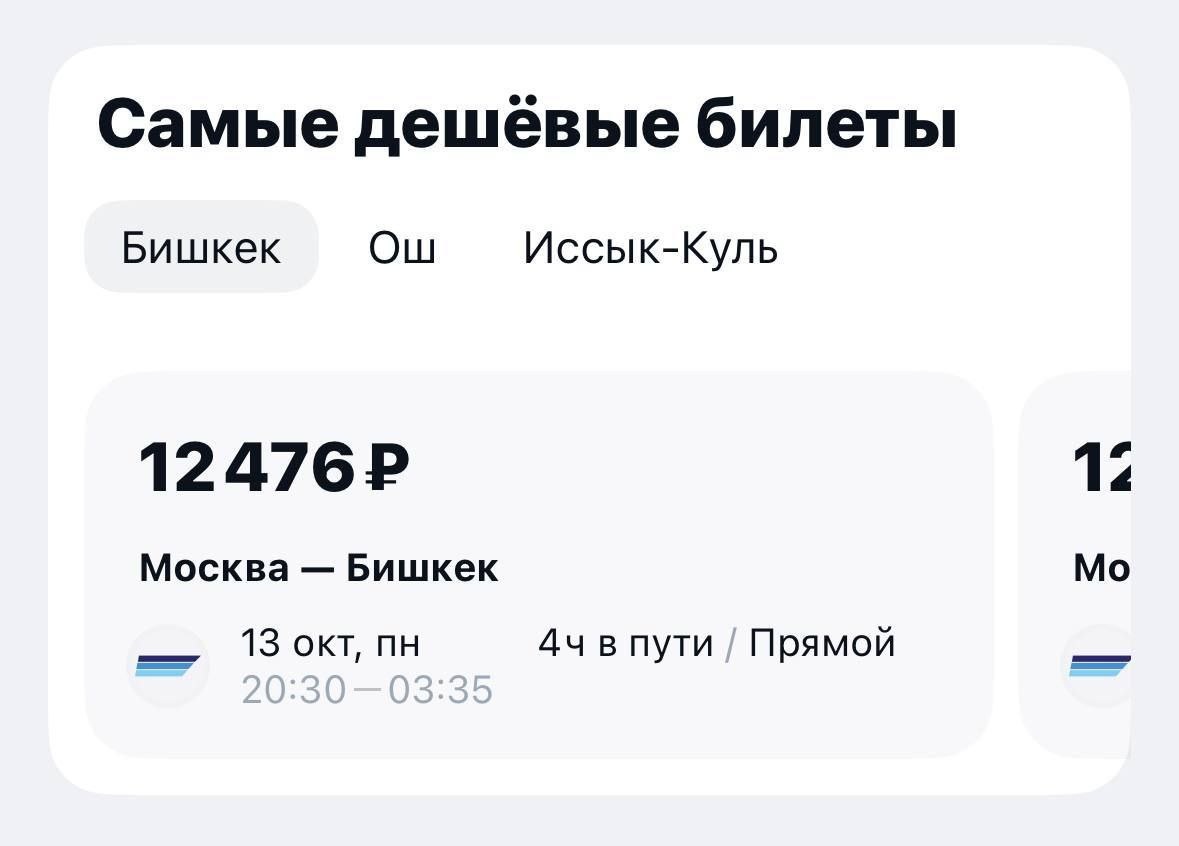The width and height of the screenshot is (1179, 846).
Task: Switch to the Ош tab
Action: coord(401,247)
